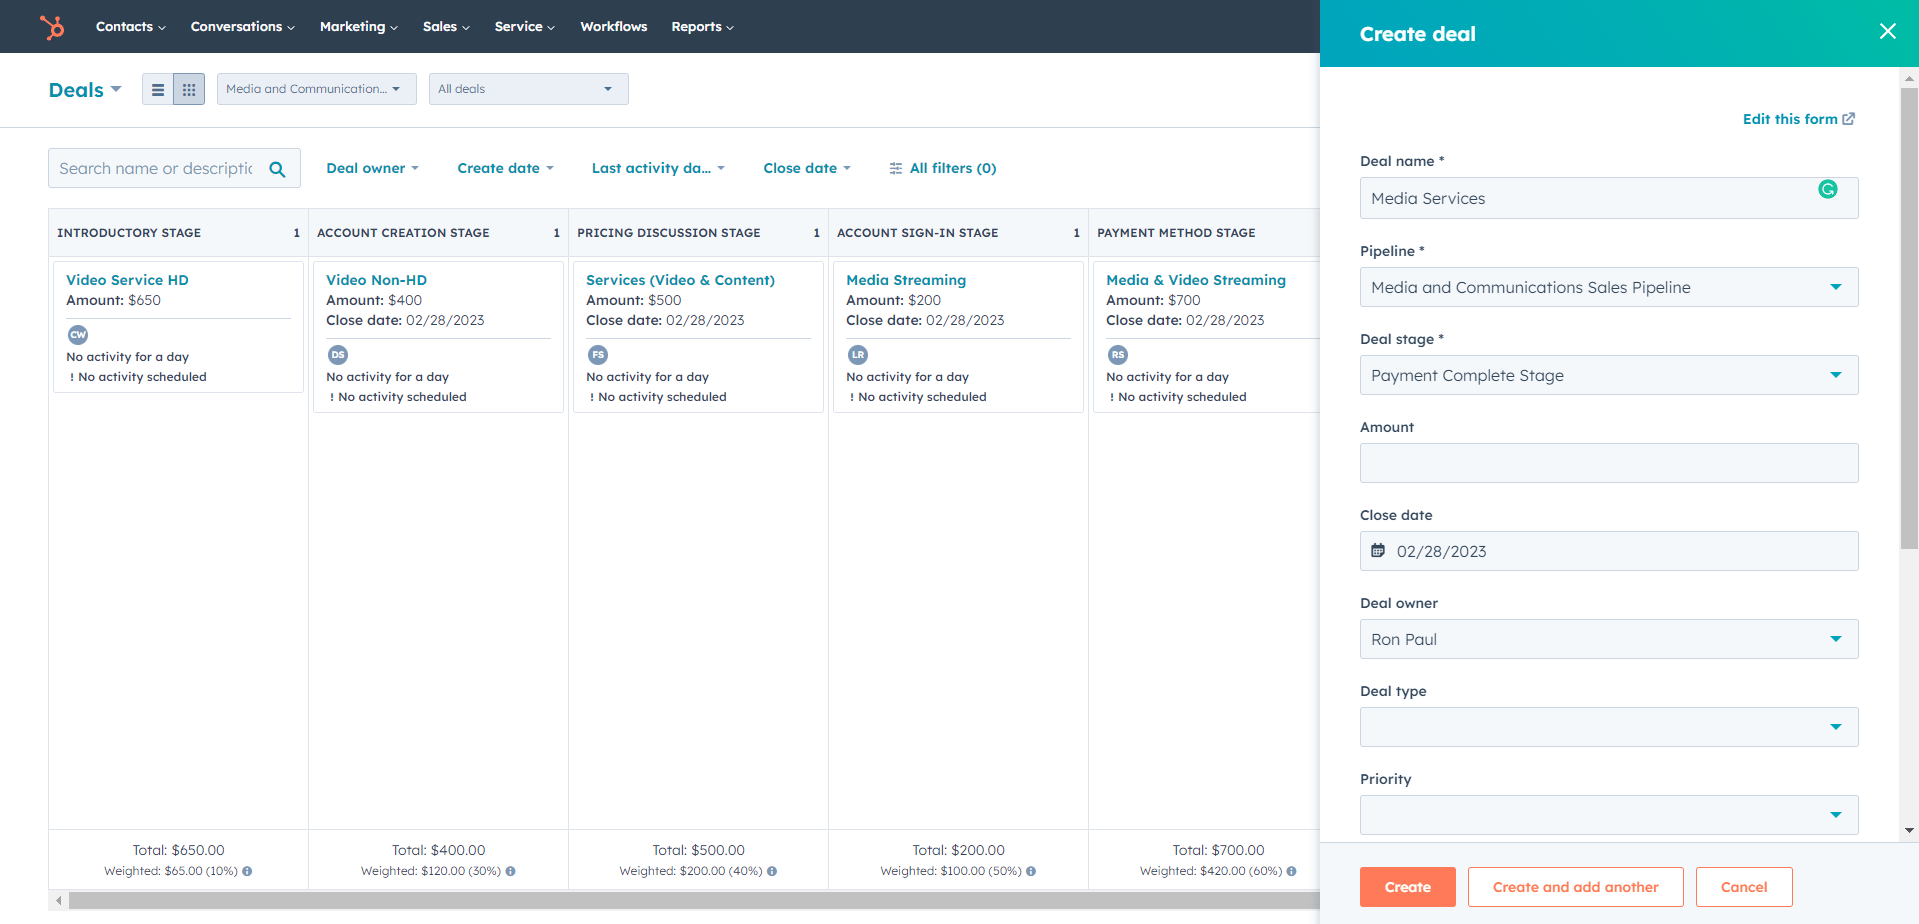Open the Reports menu
Image resolution: width=1919 pixels, height=924 pixels.
(703, 27)
